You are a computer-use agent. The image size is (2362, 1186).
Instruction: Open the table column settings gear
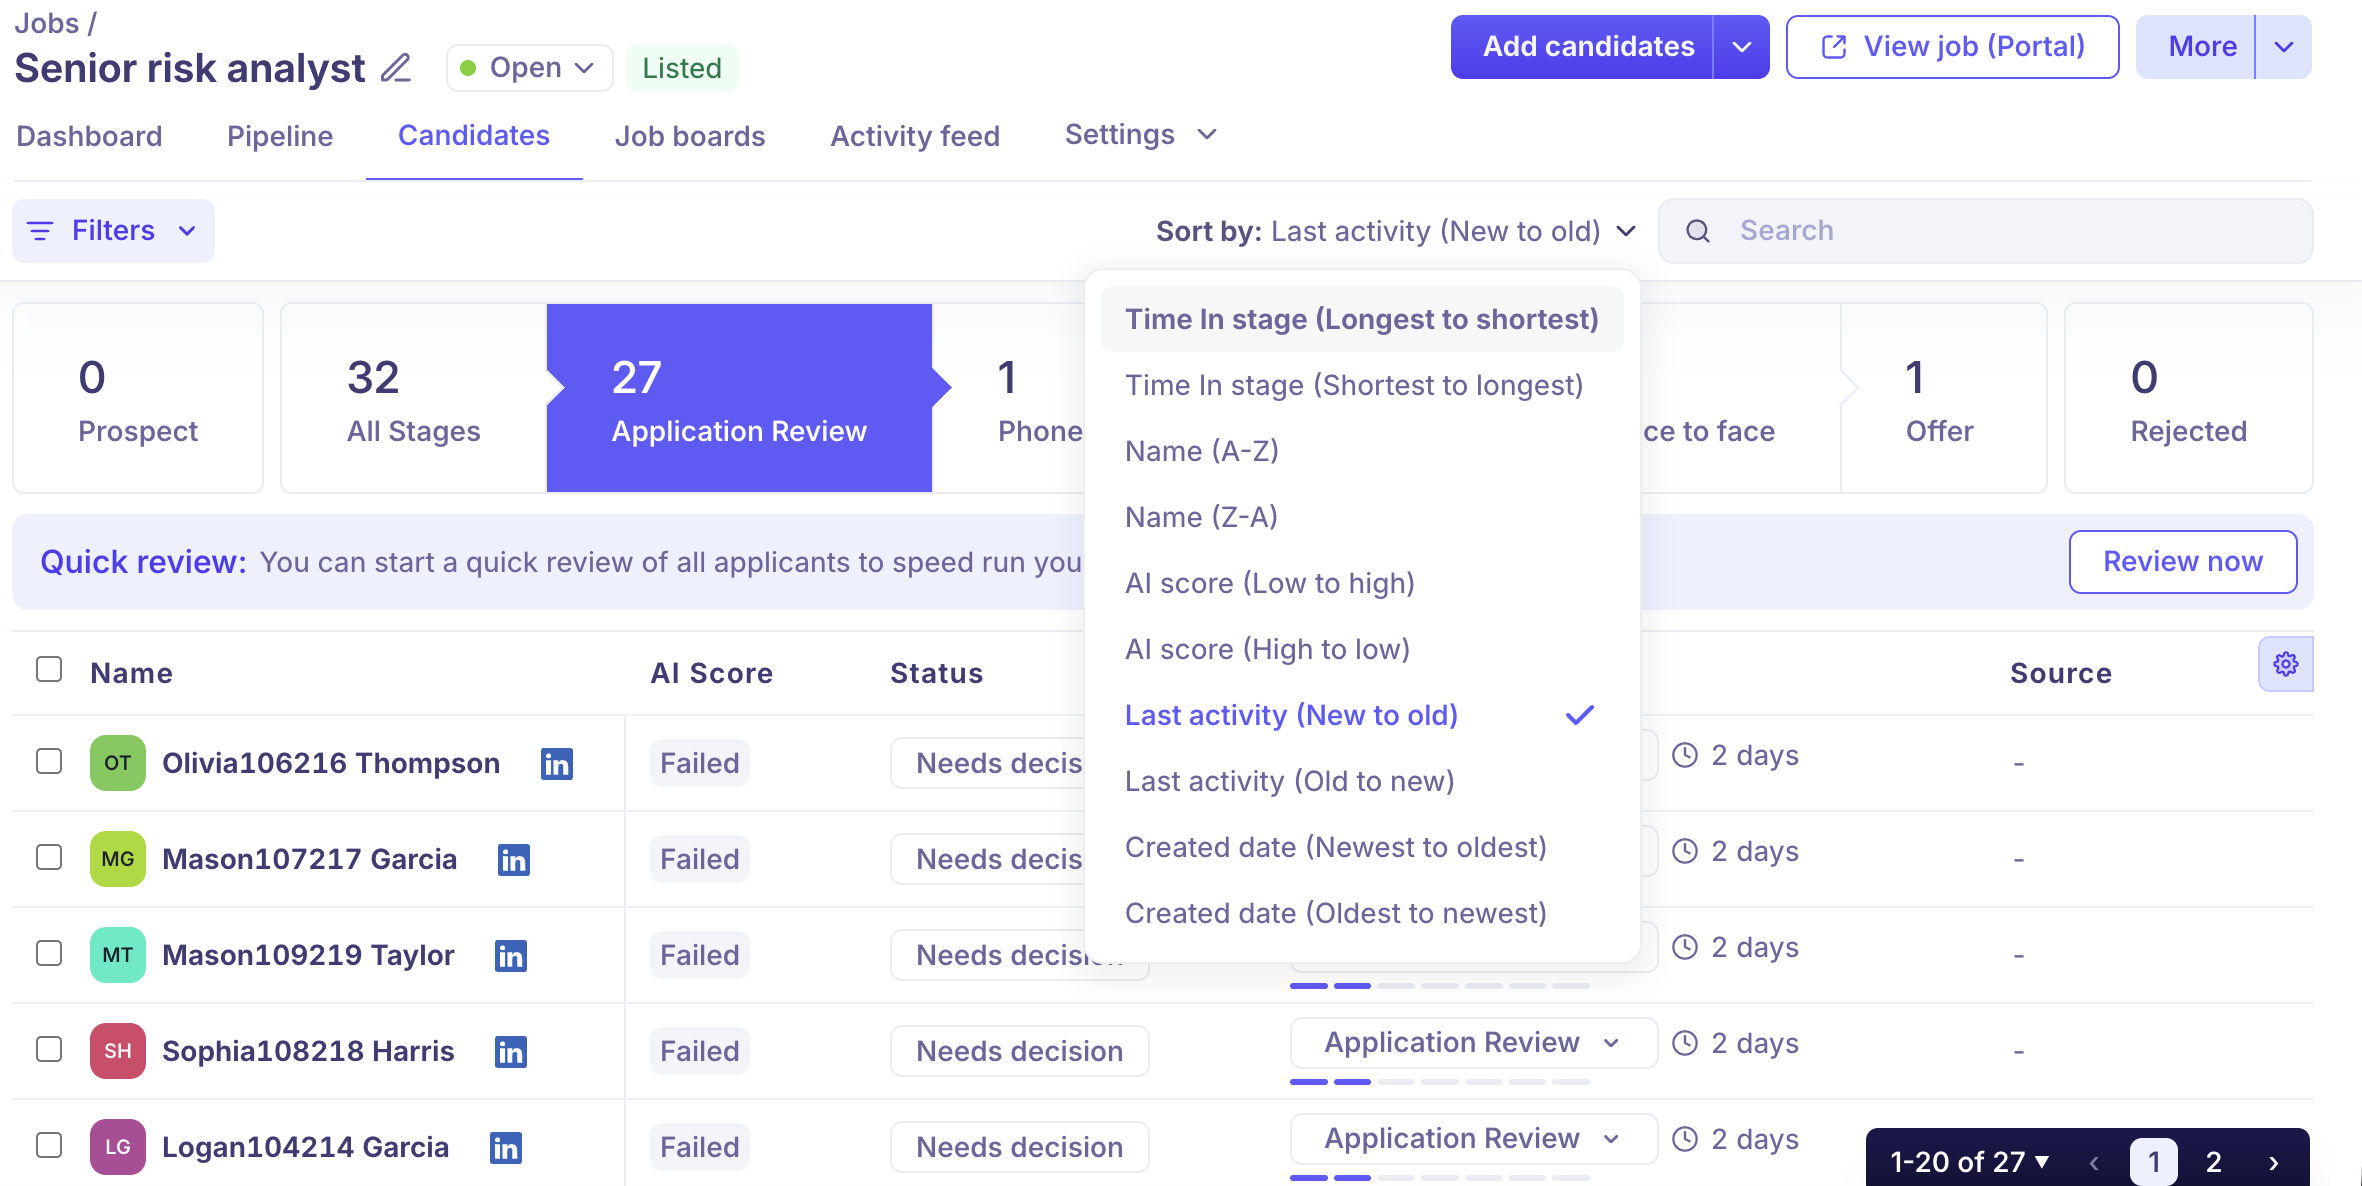click(2285, 665)
